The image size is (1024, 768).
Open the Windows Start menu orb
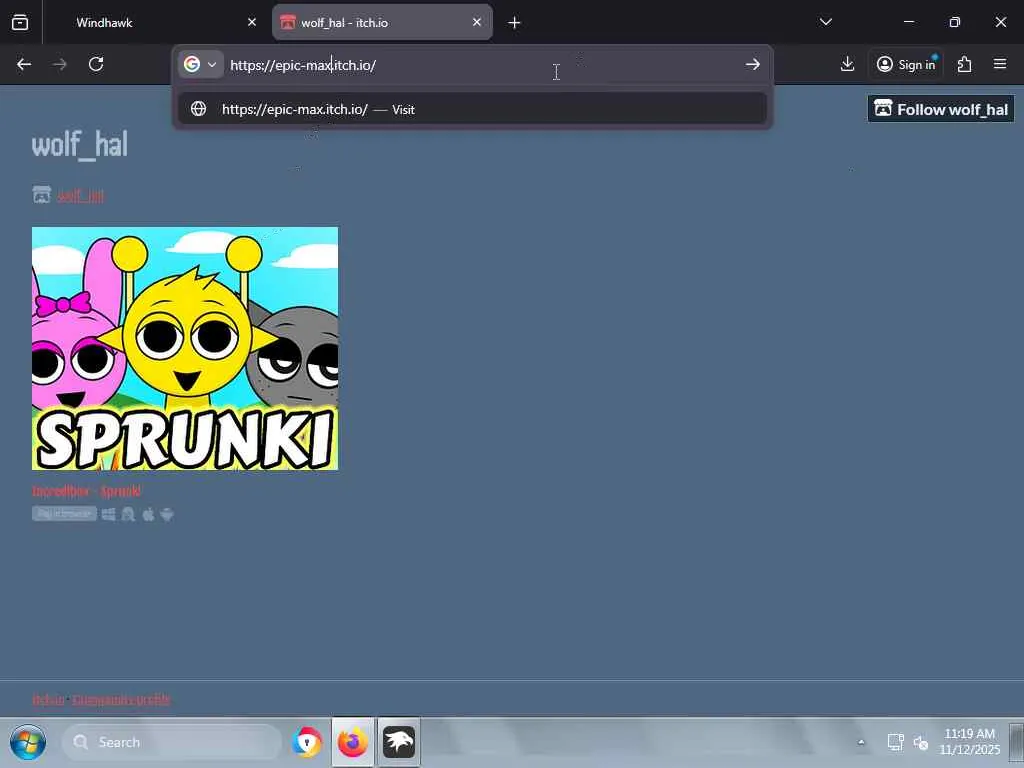coord(27,743)
